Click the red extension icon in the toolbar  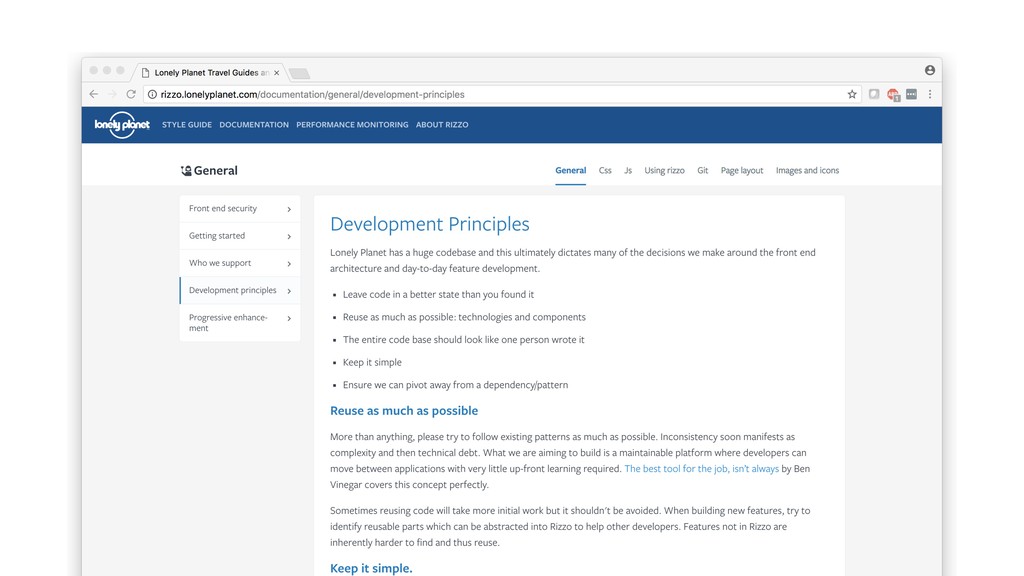coord(893,95)
